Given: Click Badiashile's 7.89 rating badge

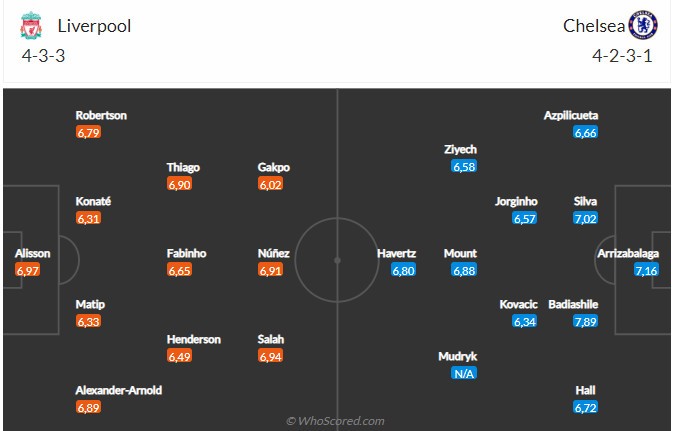Looking at the screenshot, I should (x=585, y=321).
